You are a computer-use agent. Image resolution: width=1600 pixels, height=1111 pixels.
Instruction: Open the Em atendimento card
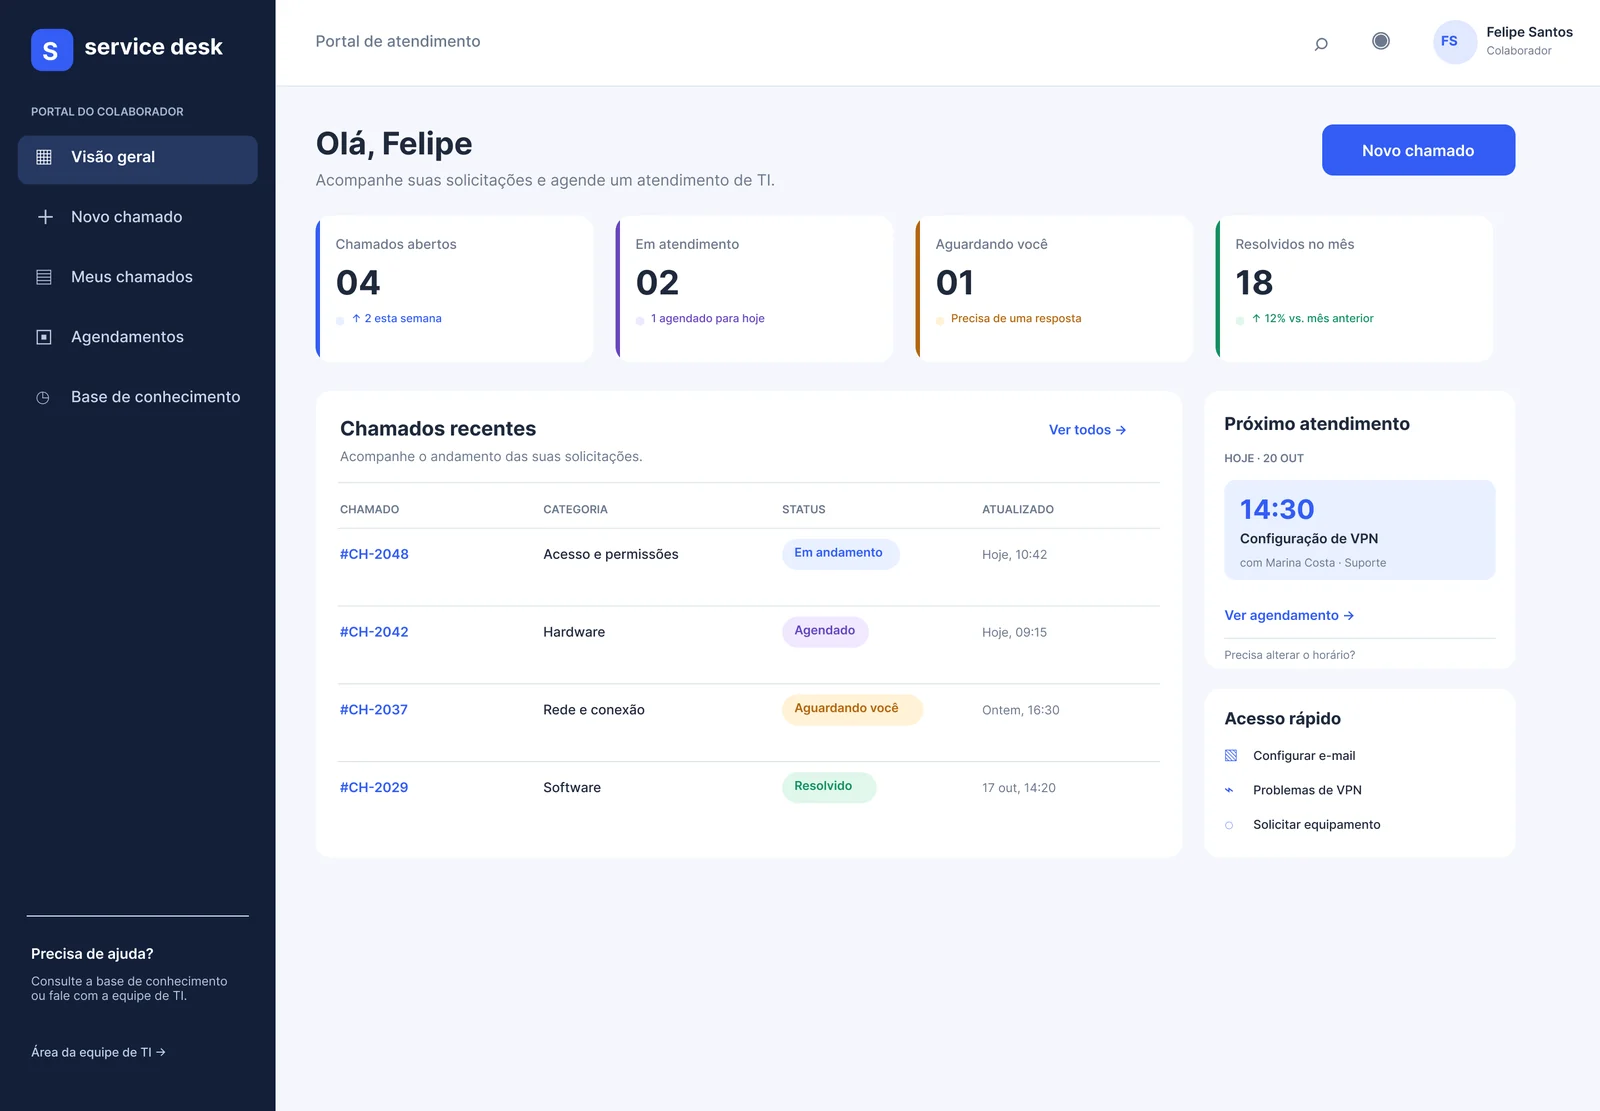(755, 289)
